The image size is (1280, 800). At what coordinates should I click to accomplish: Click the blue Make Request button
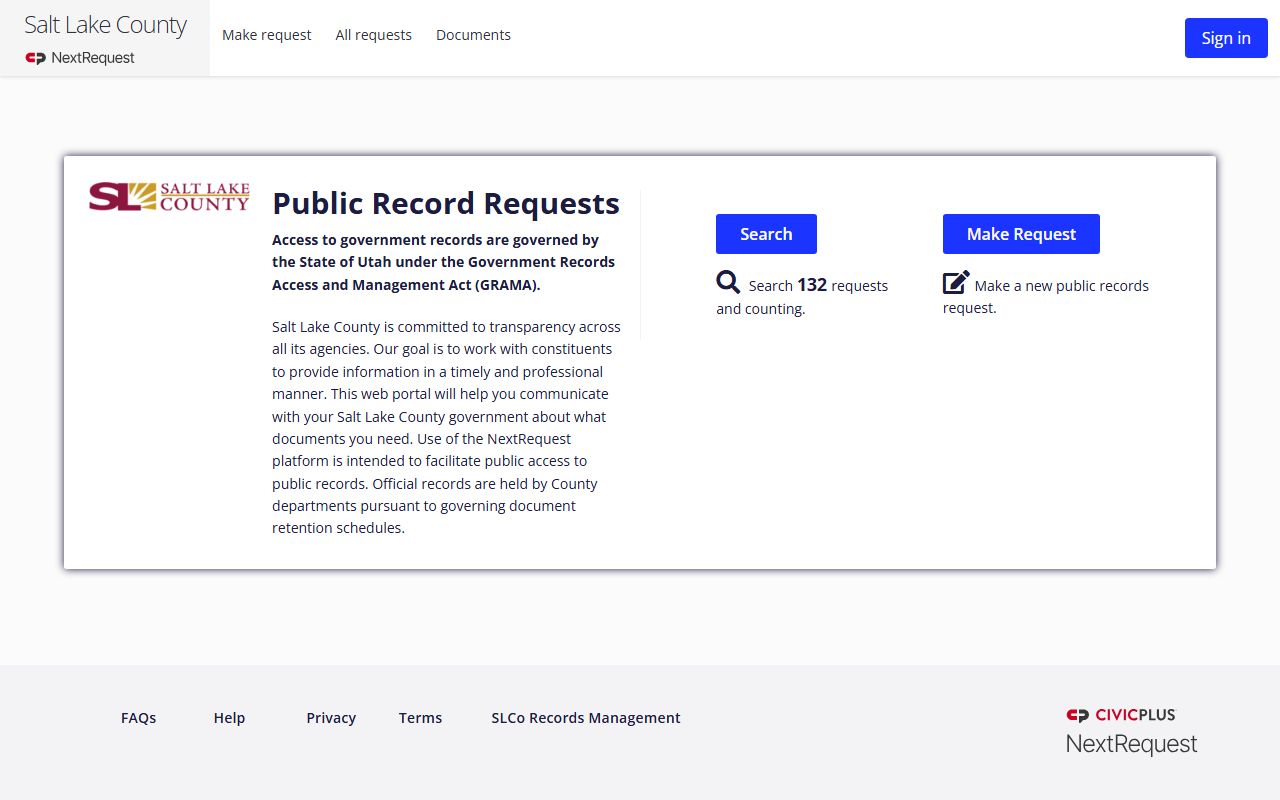[x=1021, y=234]
